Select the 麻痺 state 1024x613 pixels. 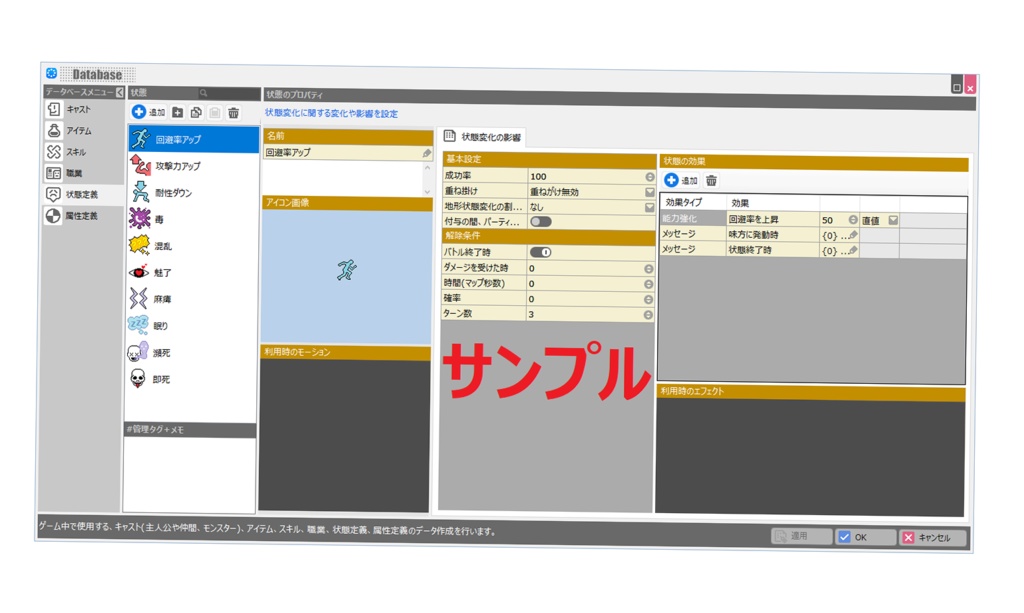point(193,300)
